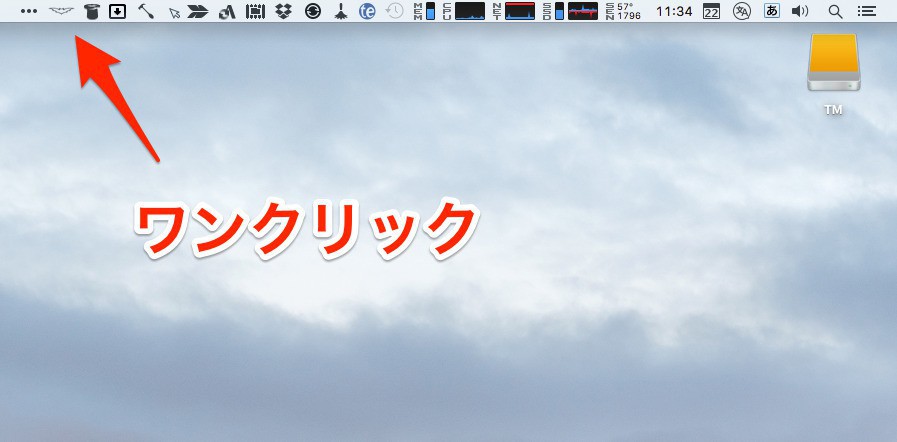
Task: Open the top hat menu bar icon
Action: click(91, 12)
